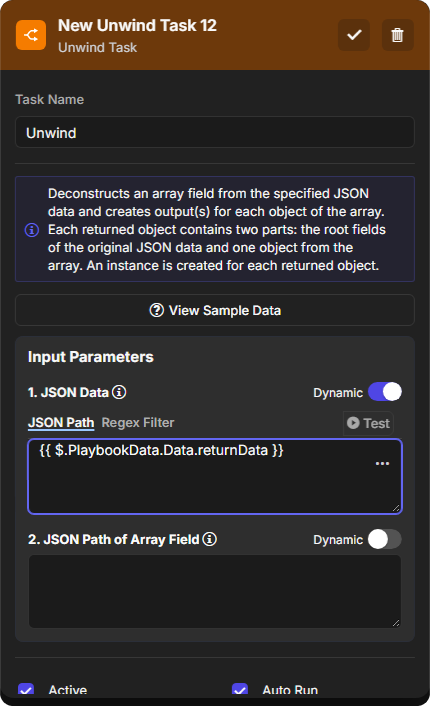Viewport: 430px width, 706px height.
Task: Click the info icon beside the description text
Action: pyautogui.click(x=32, y=230)
